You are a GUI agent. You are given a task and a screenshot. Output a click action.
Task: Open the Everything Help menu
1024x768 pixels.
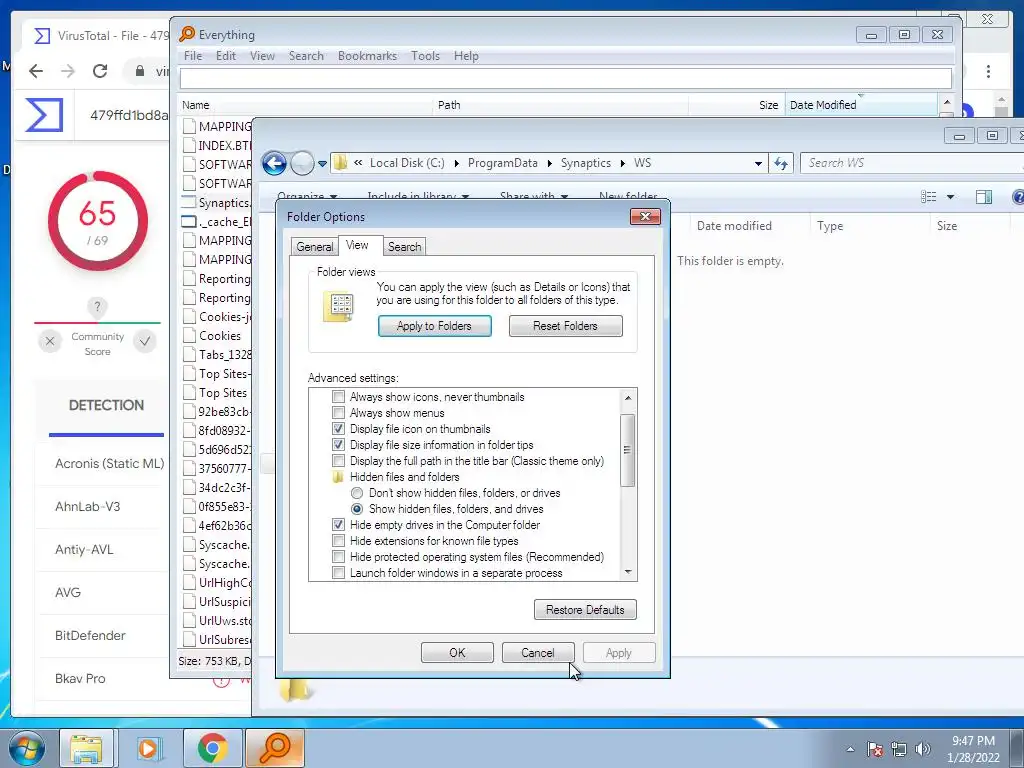466,56
